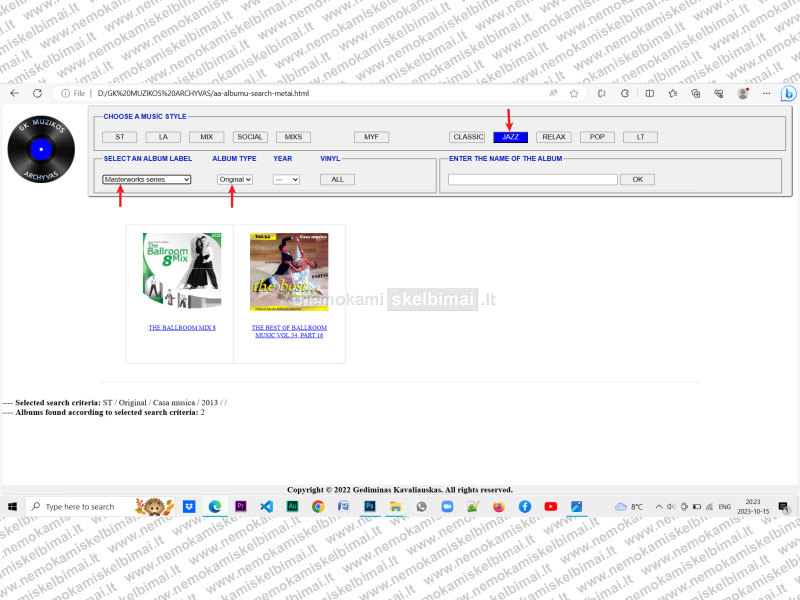This screenshot has width=800, height=600.
Task: Click The Ballroom Mix 8 cover thumbnail
Action: [182, 271]
